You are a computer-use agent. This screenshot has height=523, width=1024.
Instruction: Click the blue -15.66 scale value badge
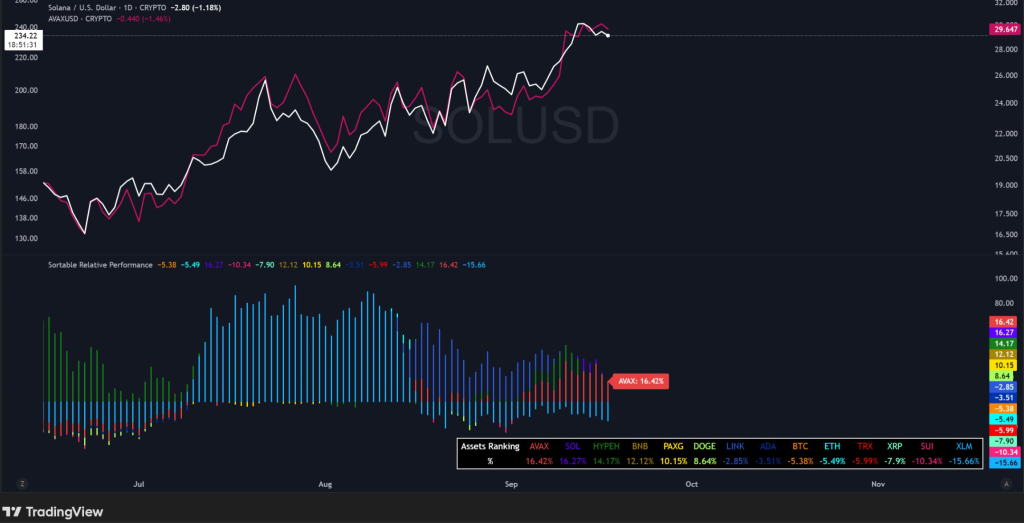pyautogui.click(x=1003, y=463)
